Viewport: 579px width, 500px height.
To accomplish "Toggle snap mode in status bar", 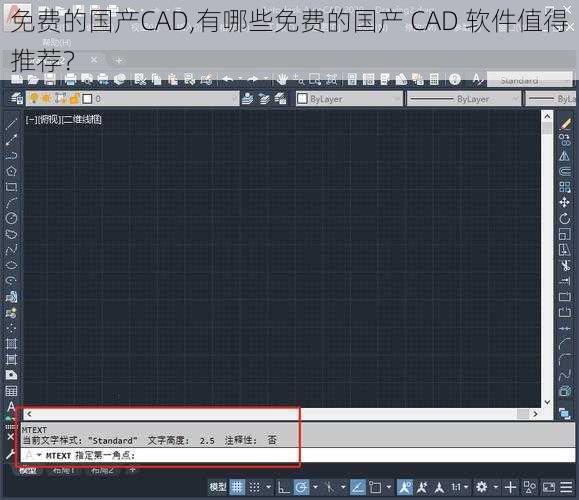I will (254, 487).
